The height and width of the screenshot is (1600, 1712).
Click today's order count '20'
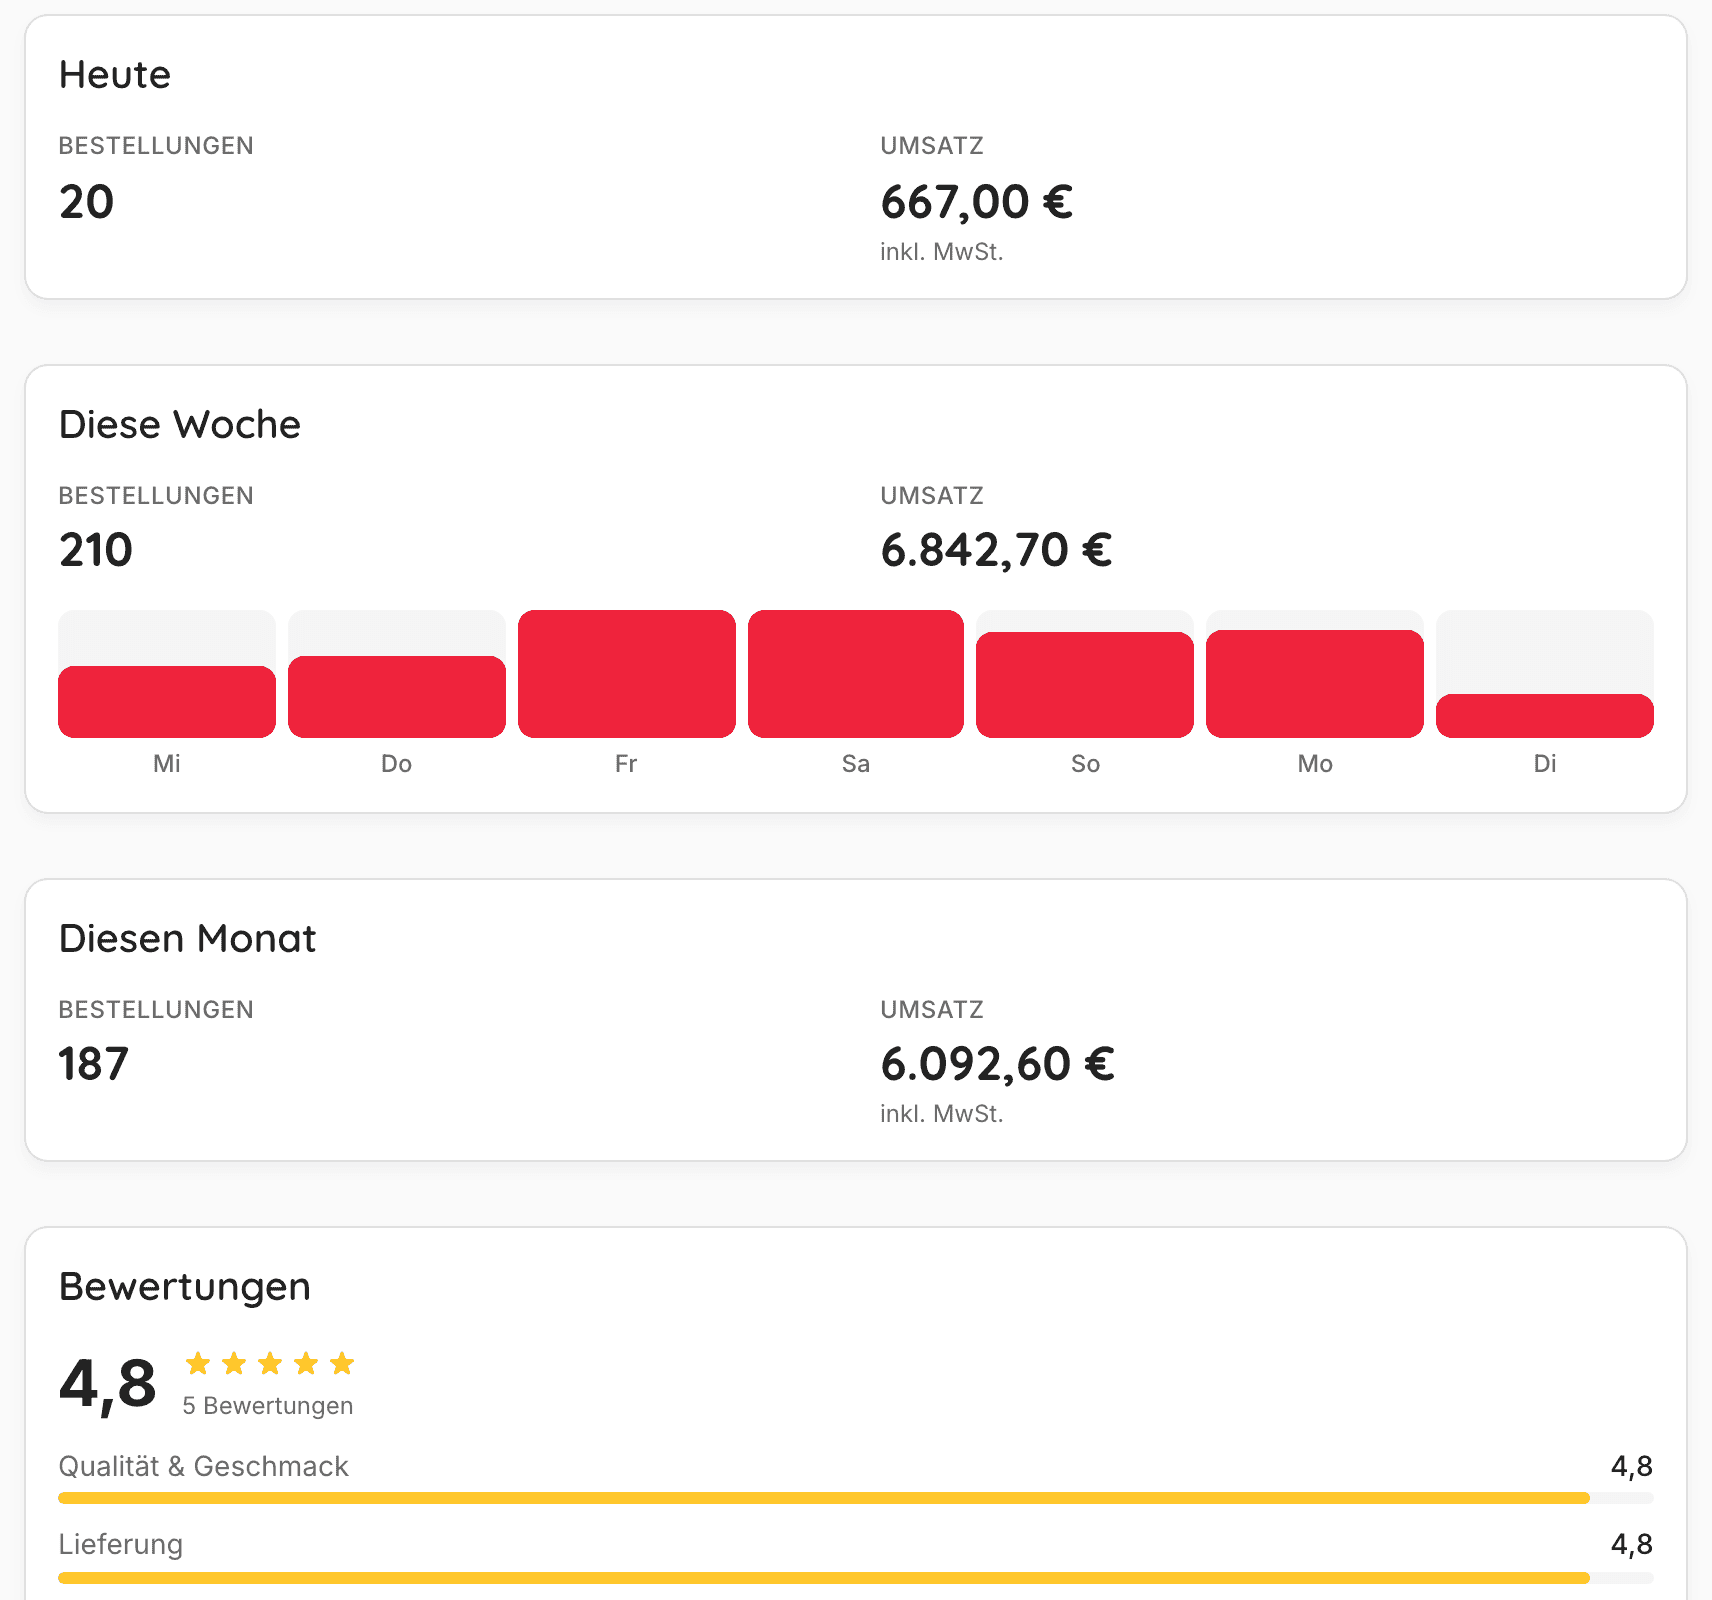pyautogui.click(x=86, y=202)
